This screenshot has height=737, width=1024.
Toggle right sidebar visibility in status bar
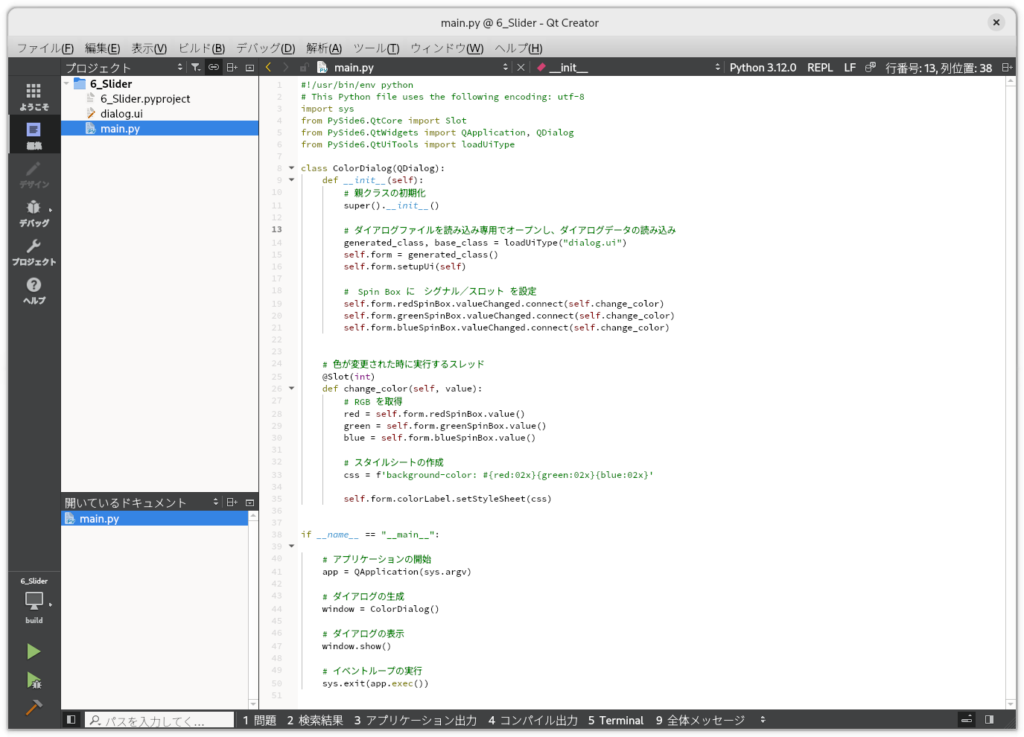tap(989, 719)
